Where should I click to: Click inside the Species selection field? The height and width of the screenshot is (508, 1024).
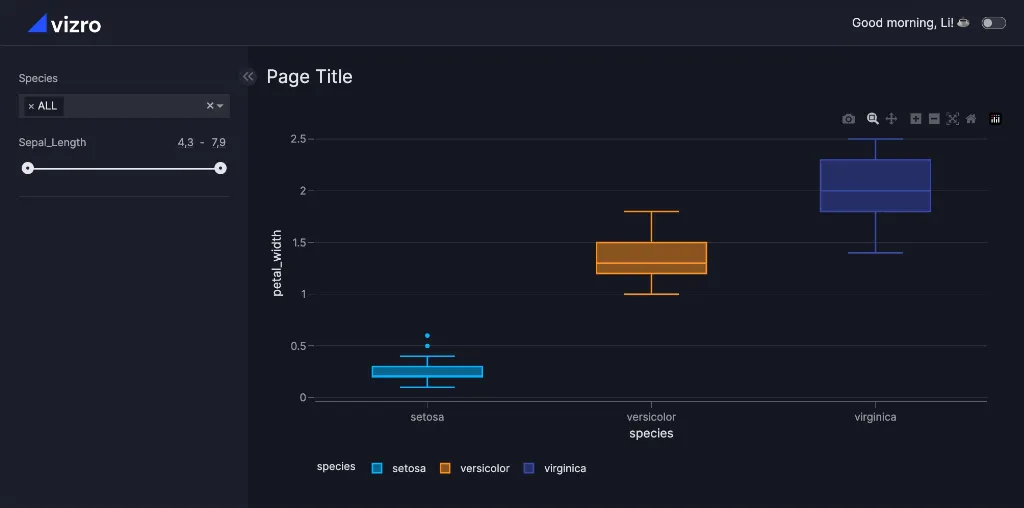click(130, 106)
